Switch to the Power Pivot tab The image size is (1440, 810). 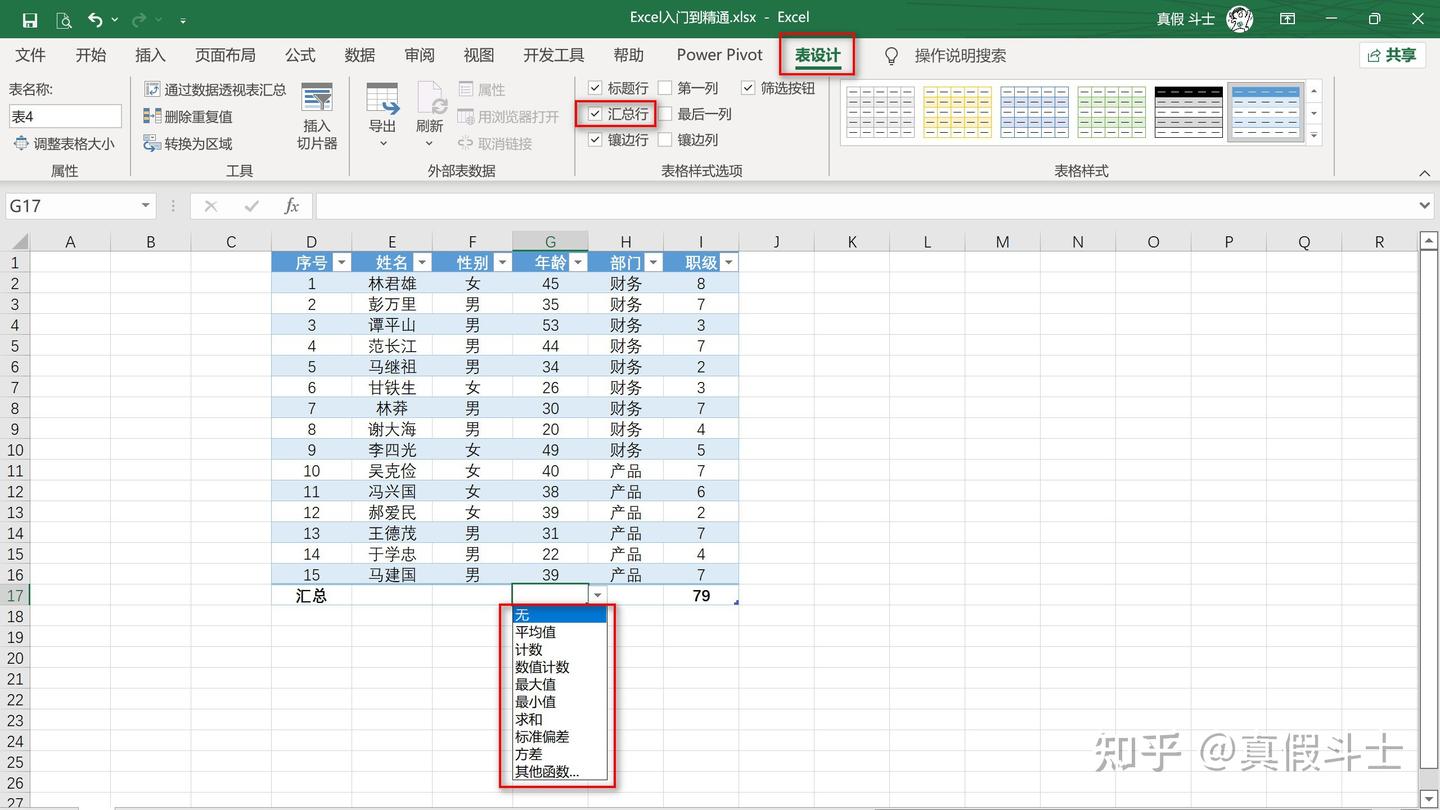(x=719, y=55)
